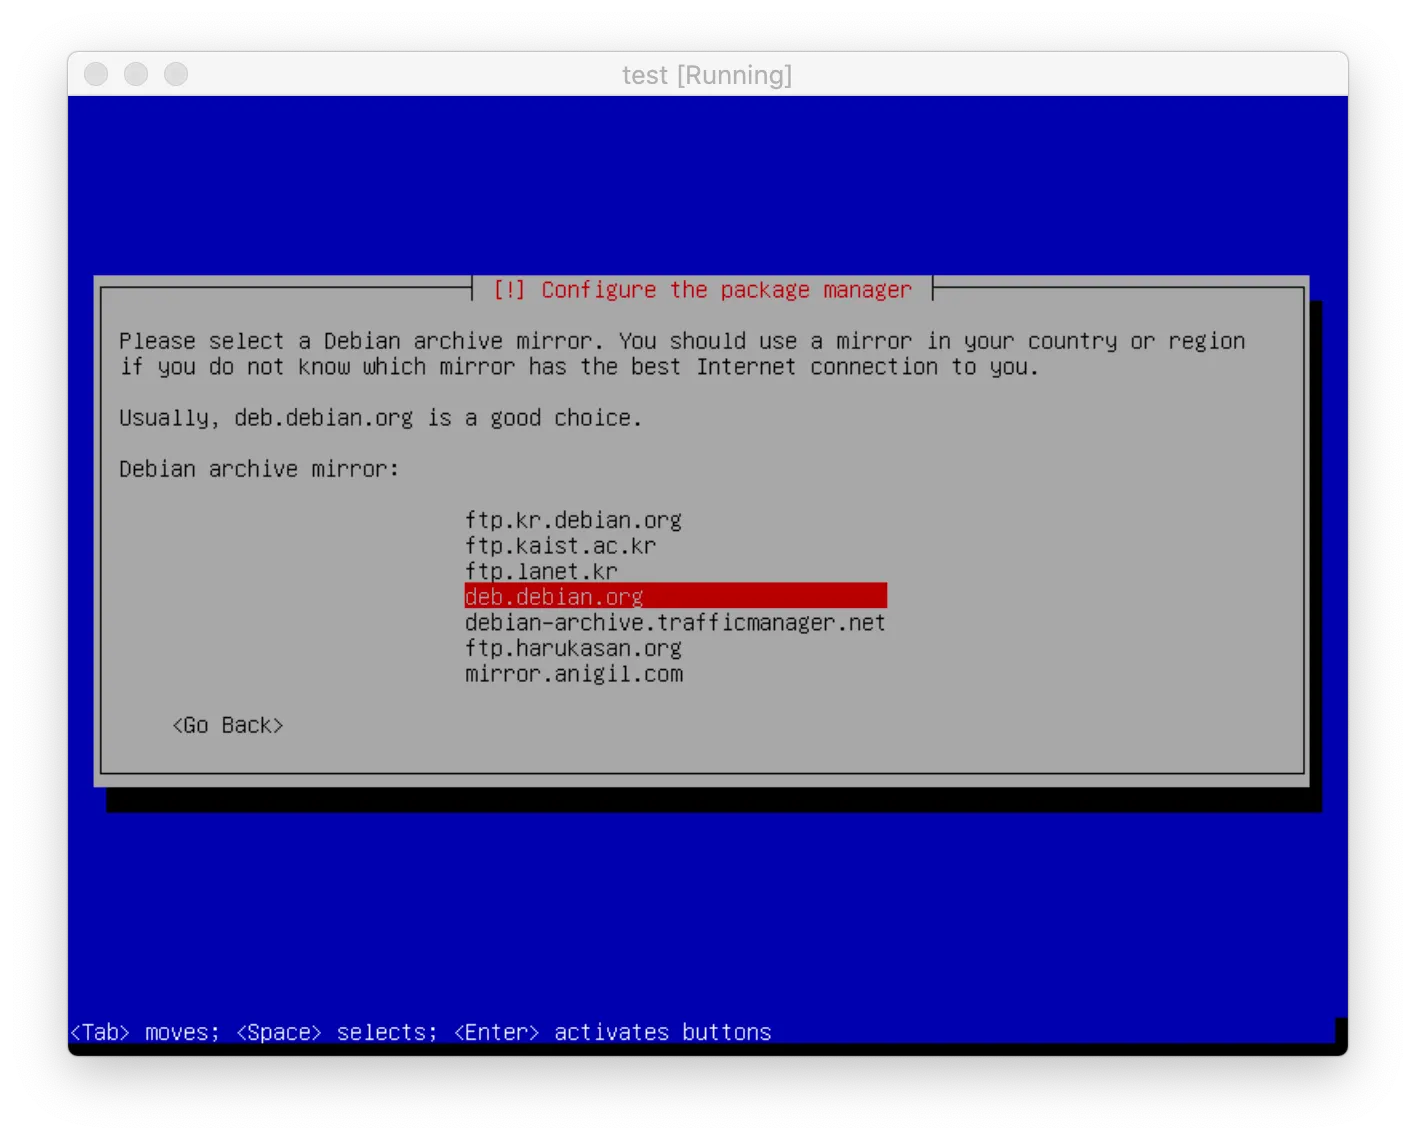
Task: Select the mirror.anigil.com mirror
Action: 574,674
